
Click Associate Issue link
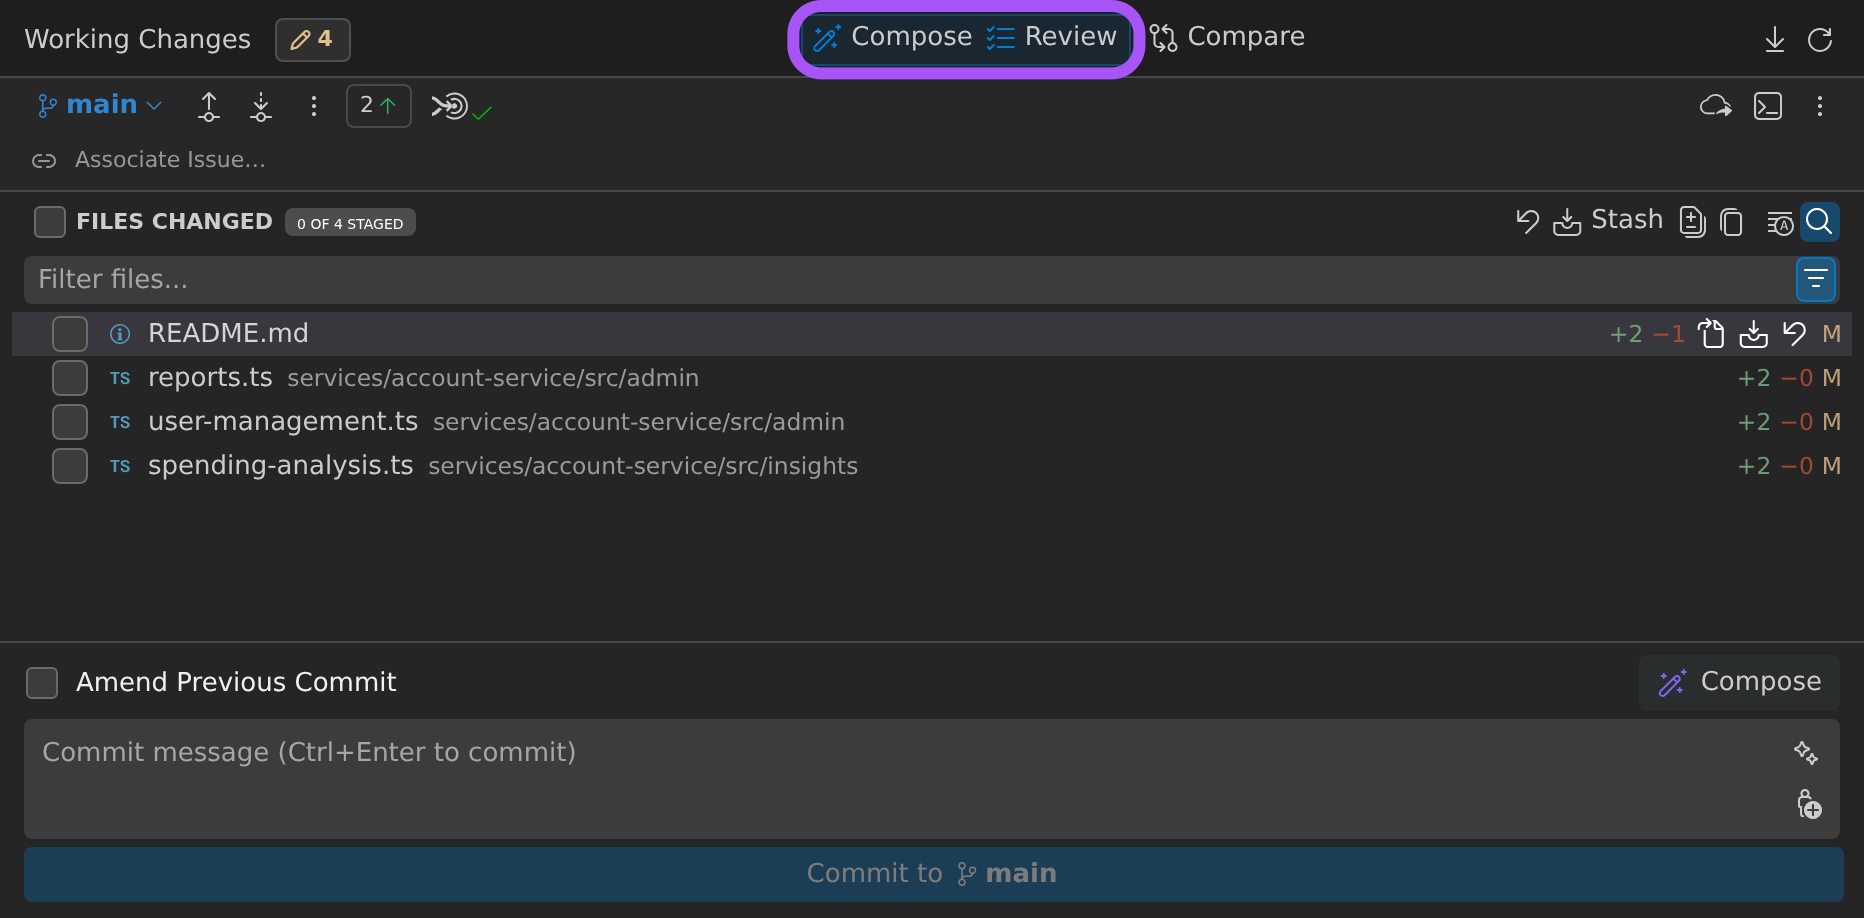click(x=170, y=160)
